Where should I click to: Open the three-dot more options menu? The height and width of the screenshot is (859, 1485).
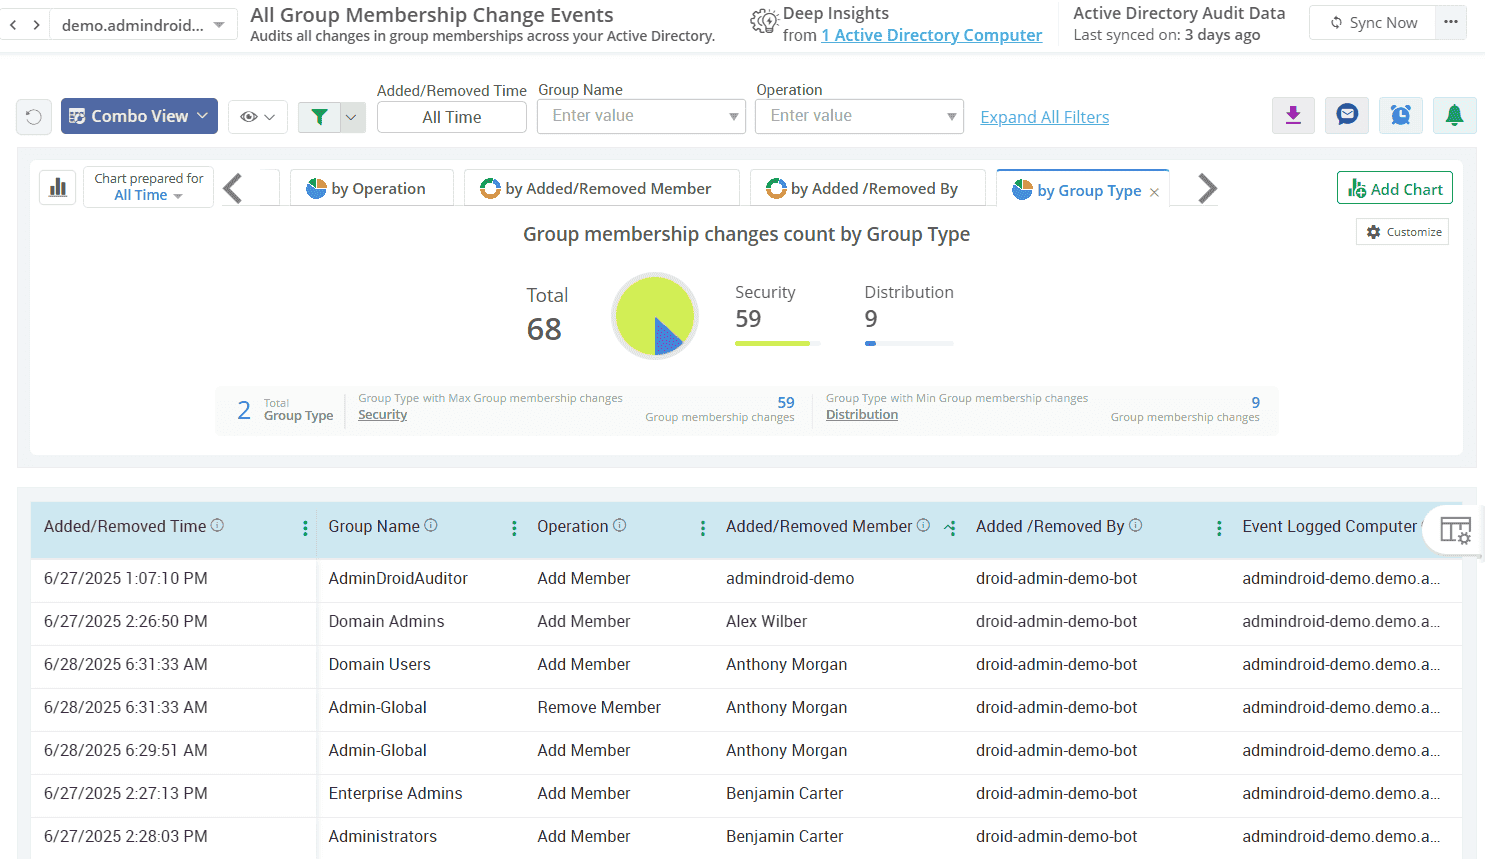click(x=1450, y=22)
